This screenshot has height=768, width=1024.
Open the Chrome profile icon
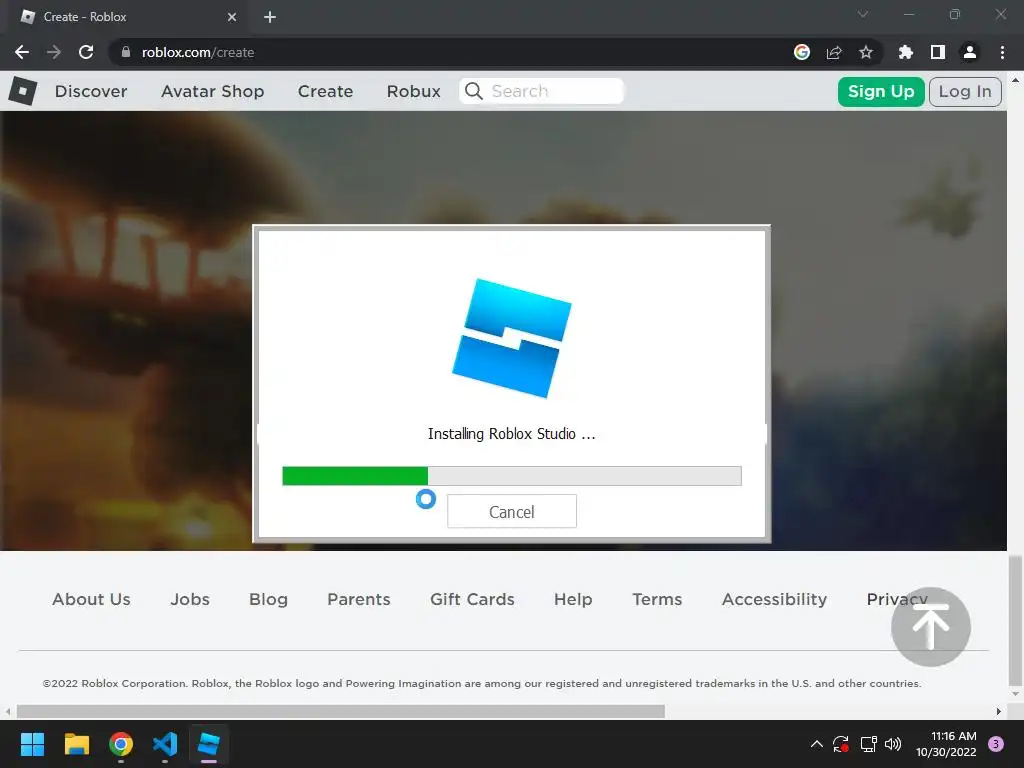tap(970, 52)
